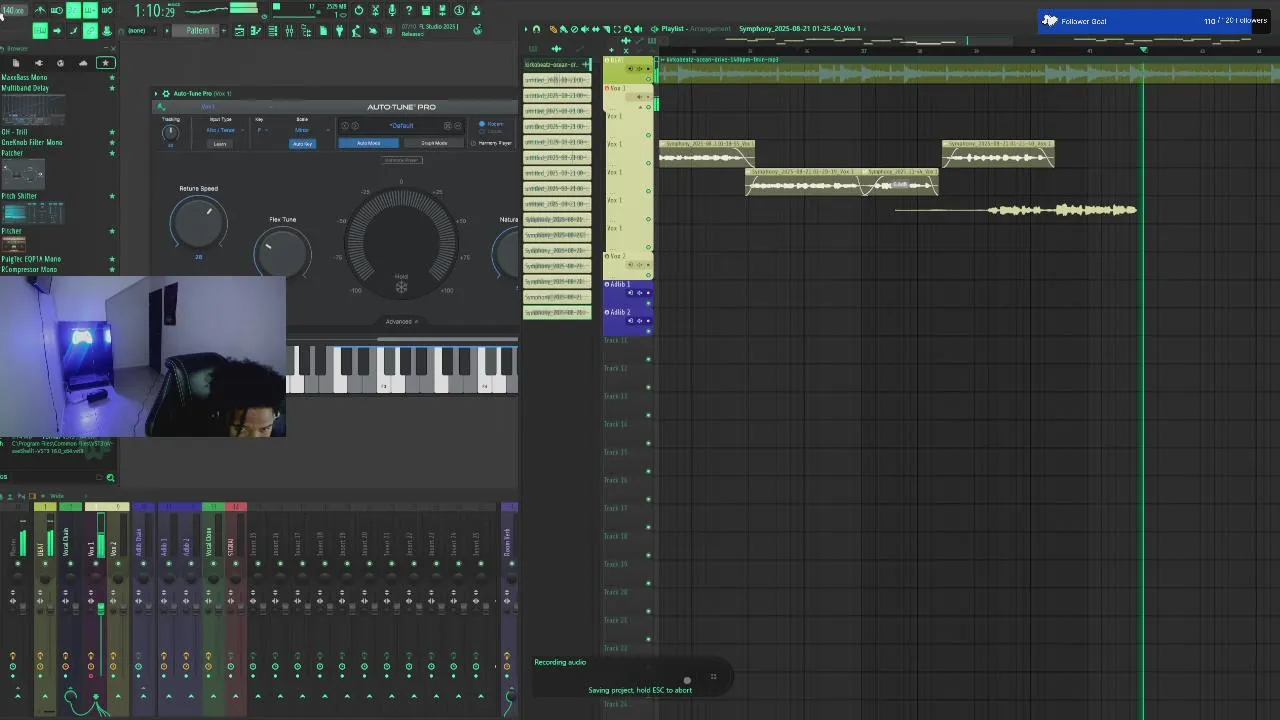Open the Channel rack view icon
Image resolution: width=1280 pixels, height=720 pixels.
[273, 30]
